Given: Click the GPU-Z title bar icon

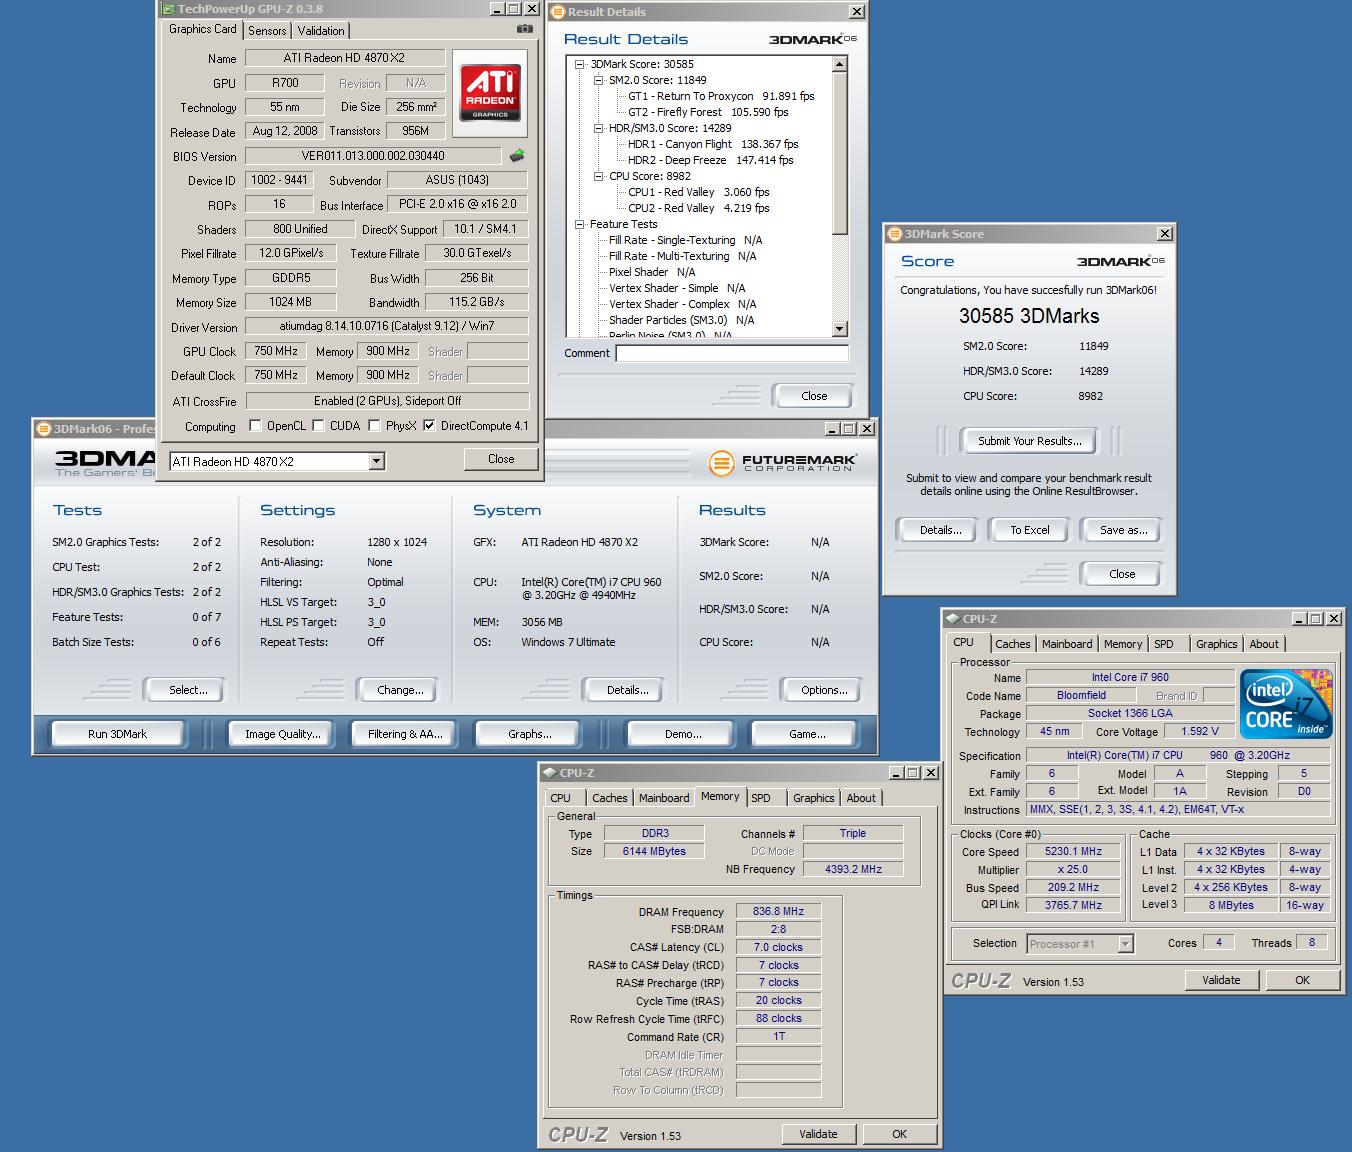Looking at the screenshot, I should (x=168, y=9).
